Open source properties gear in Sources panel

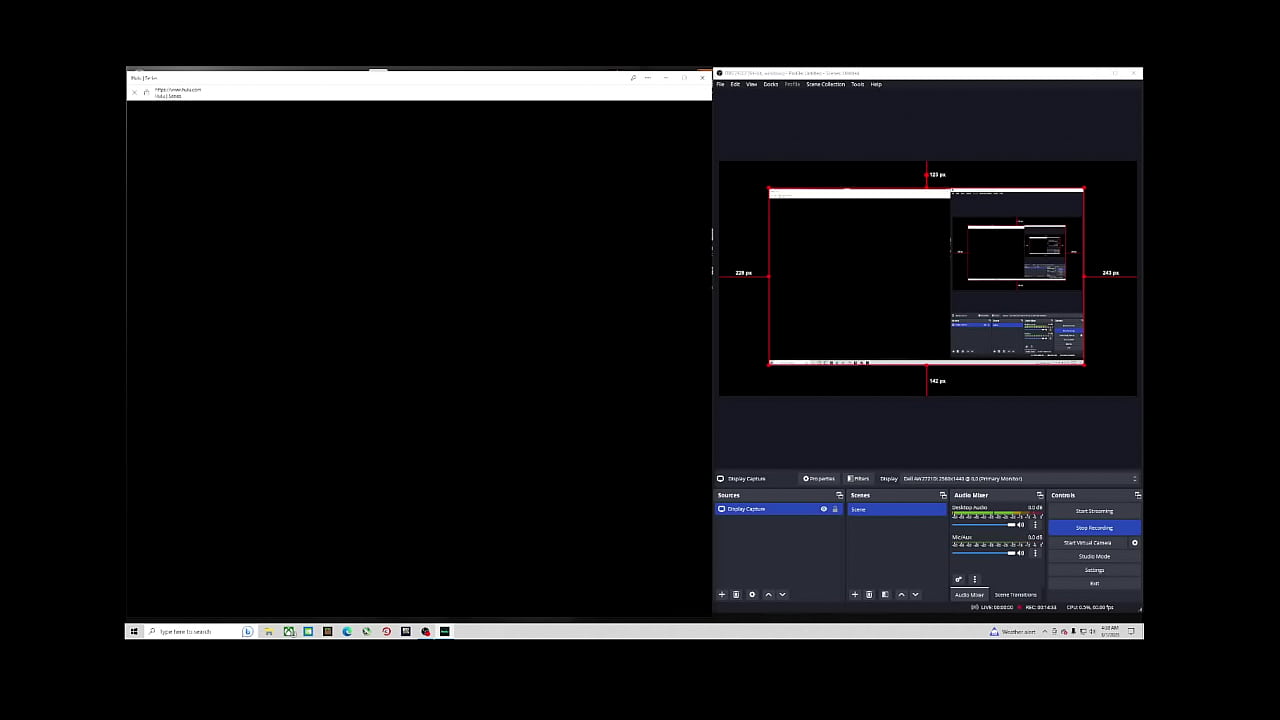pyautogui.click(x=752, y=594)
